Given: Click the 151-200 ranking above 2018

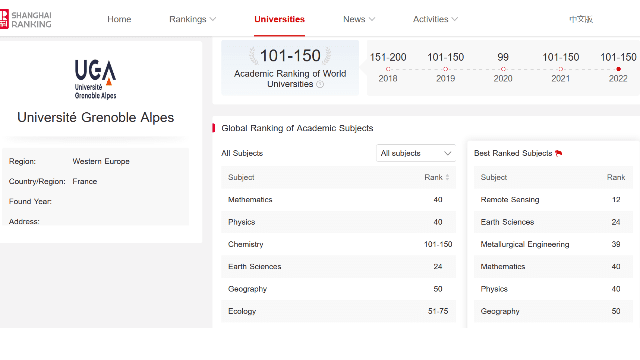Looking at the screenshot, I should [388, 57].
